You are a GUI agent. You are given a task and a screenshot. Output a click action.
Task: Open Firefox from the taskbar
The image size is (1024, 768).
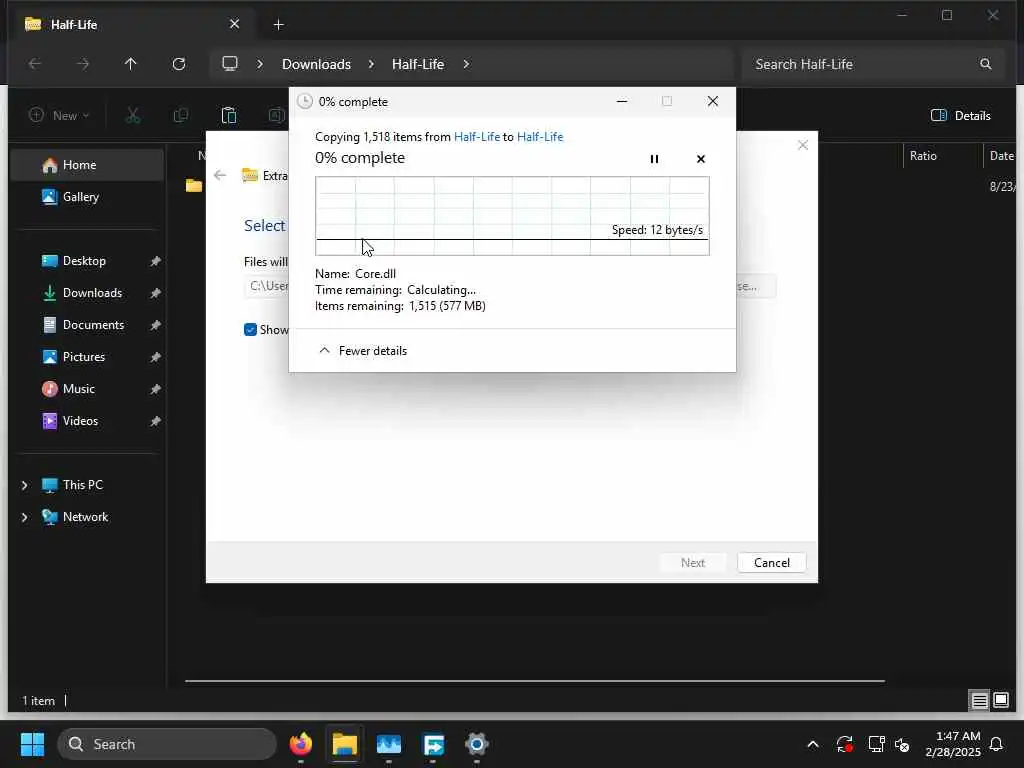click(x=300, y=744)
